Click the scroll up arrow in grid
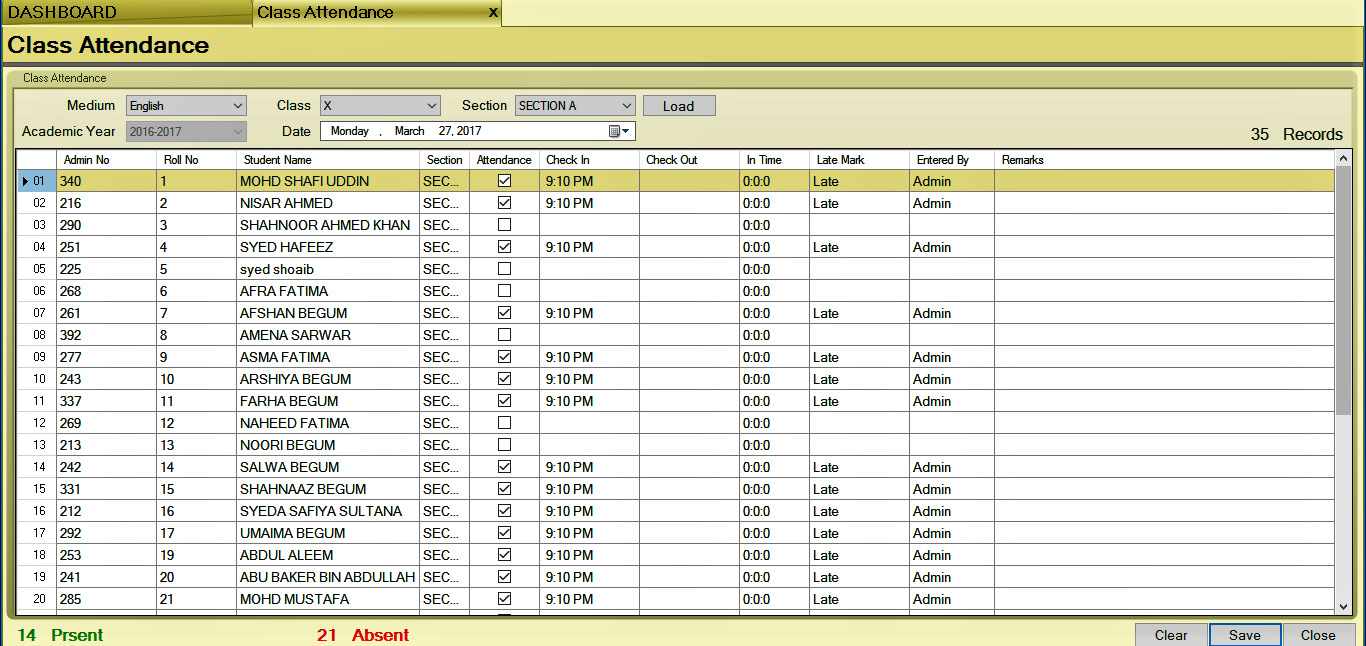1366x646 pixels. (x=1343, y=159)
